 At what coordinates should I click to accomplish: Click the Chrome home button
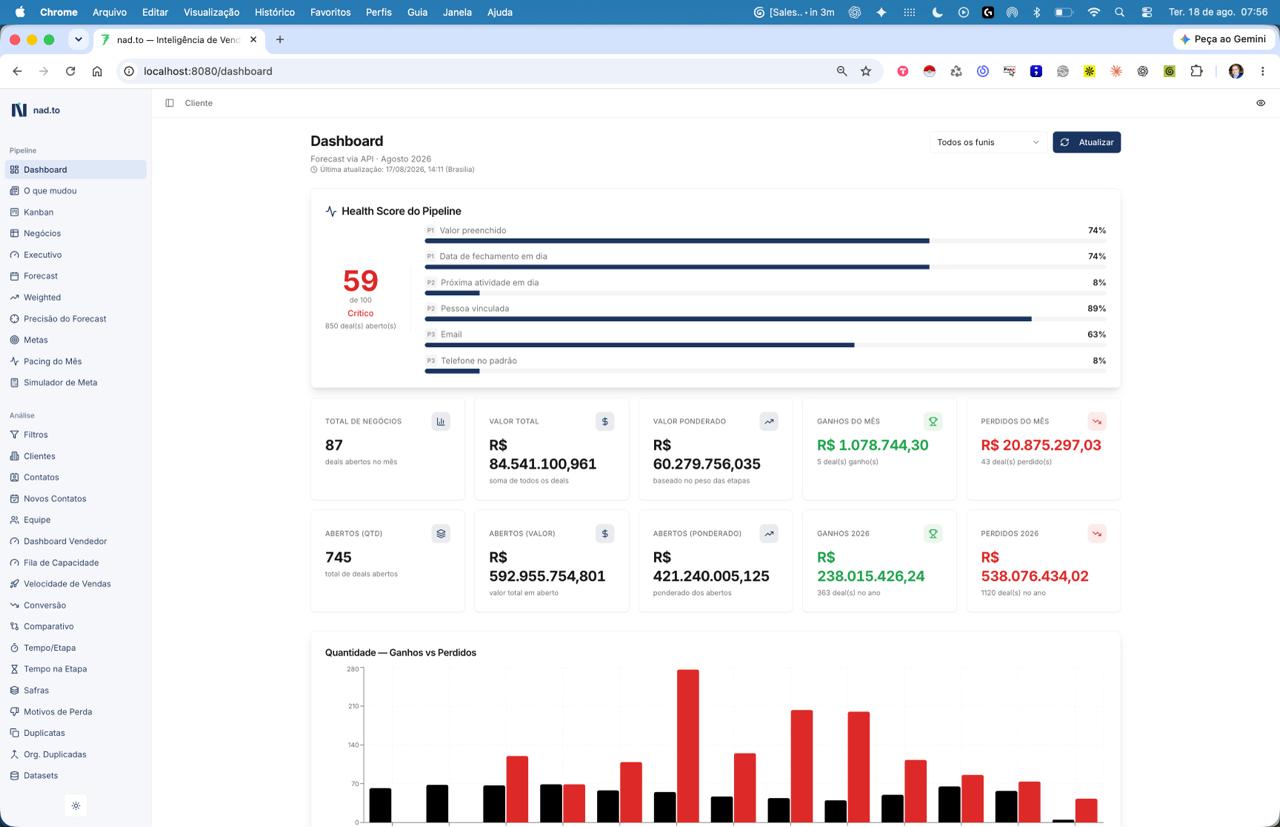tap(97, 71)
